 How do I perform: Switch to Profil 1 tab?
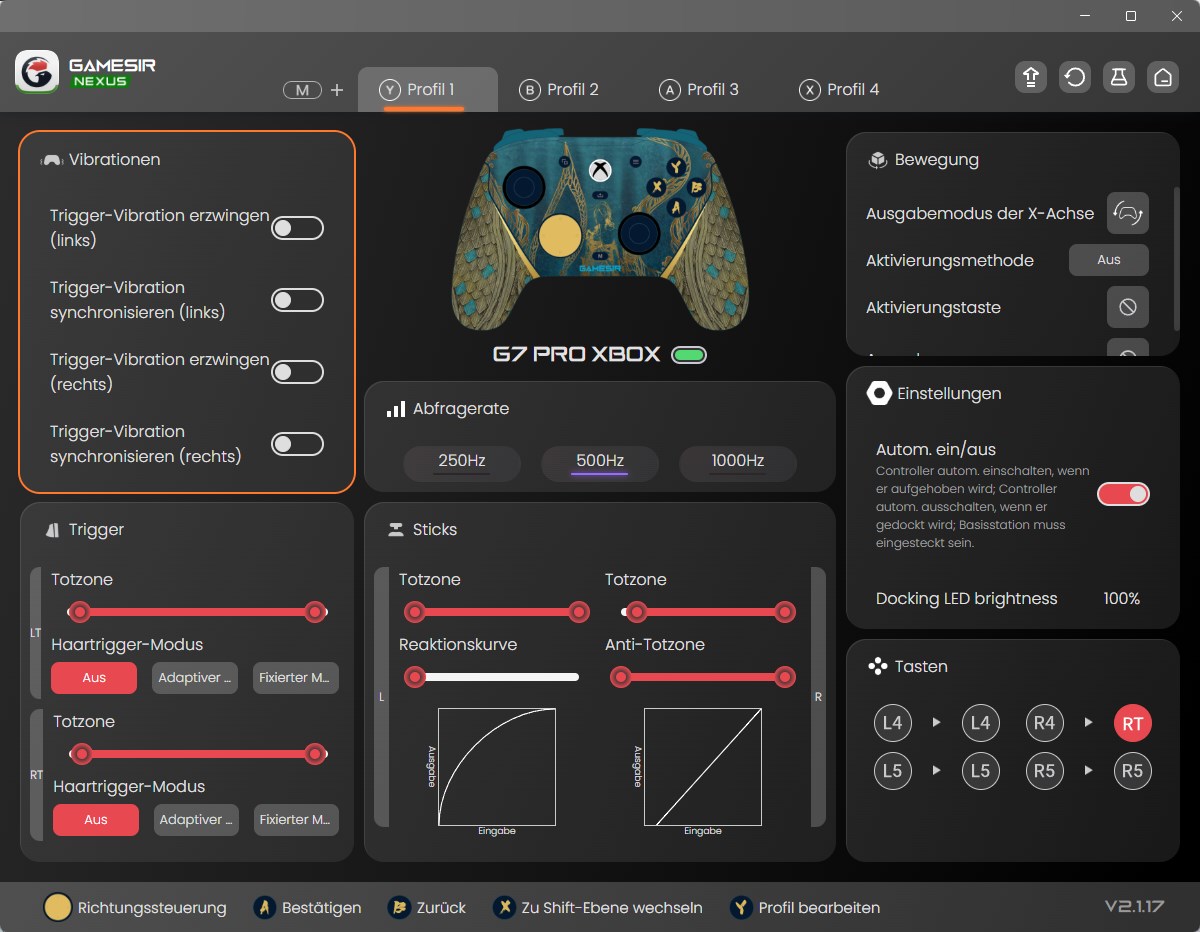428,90
